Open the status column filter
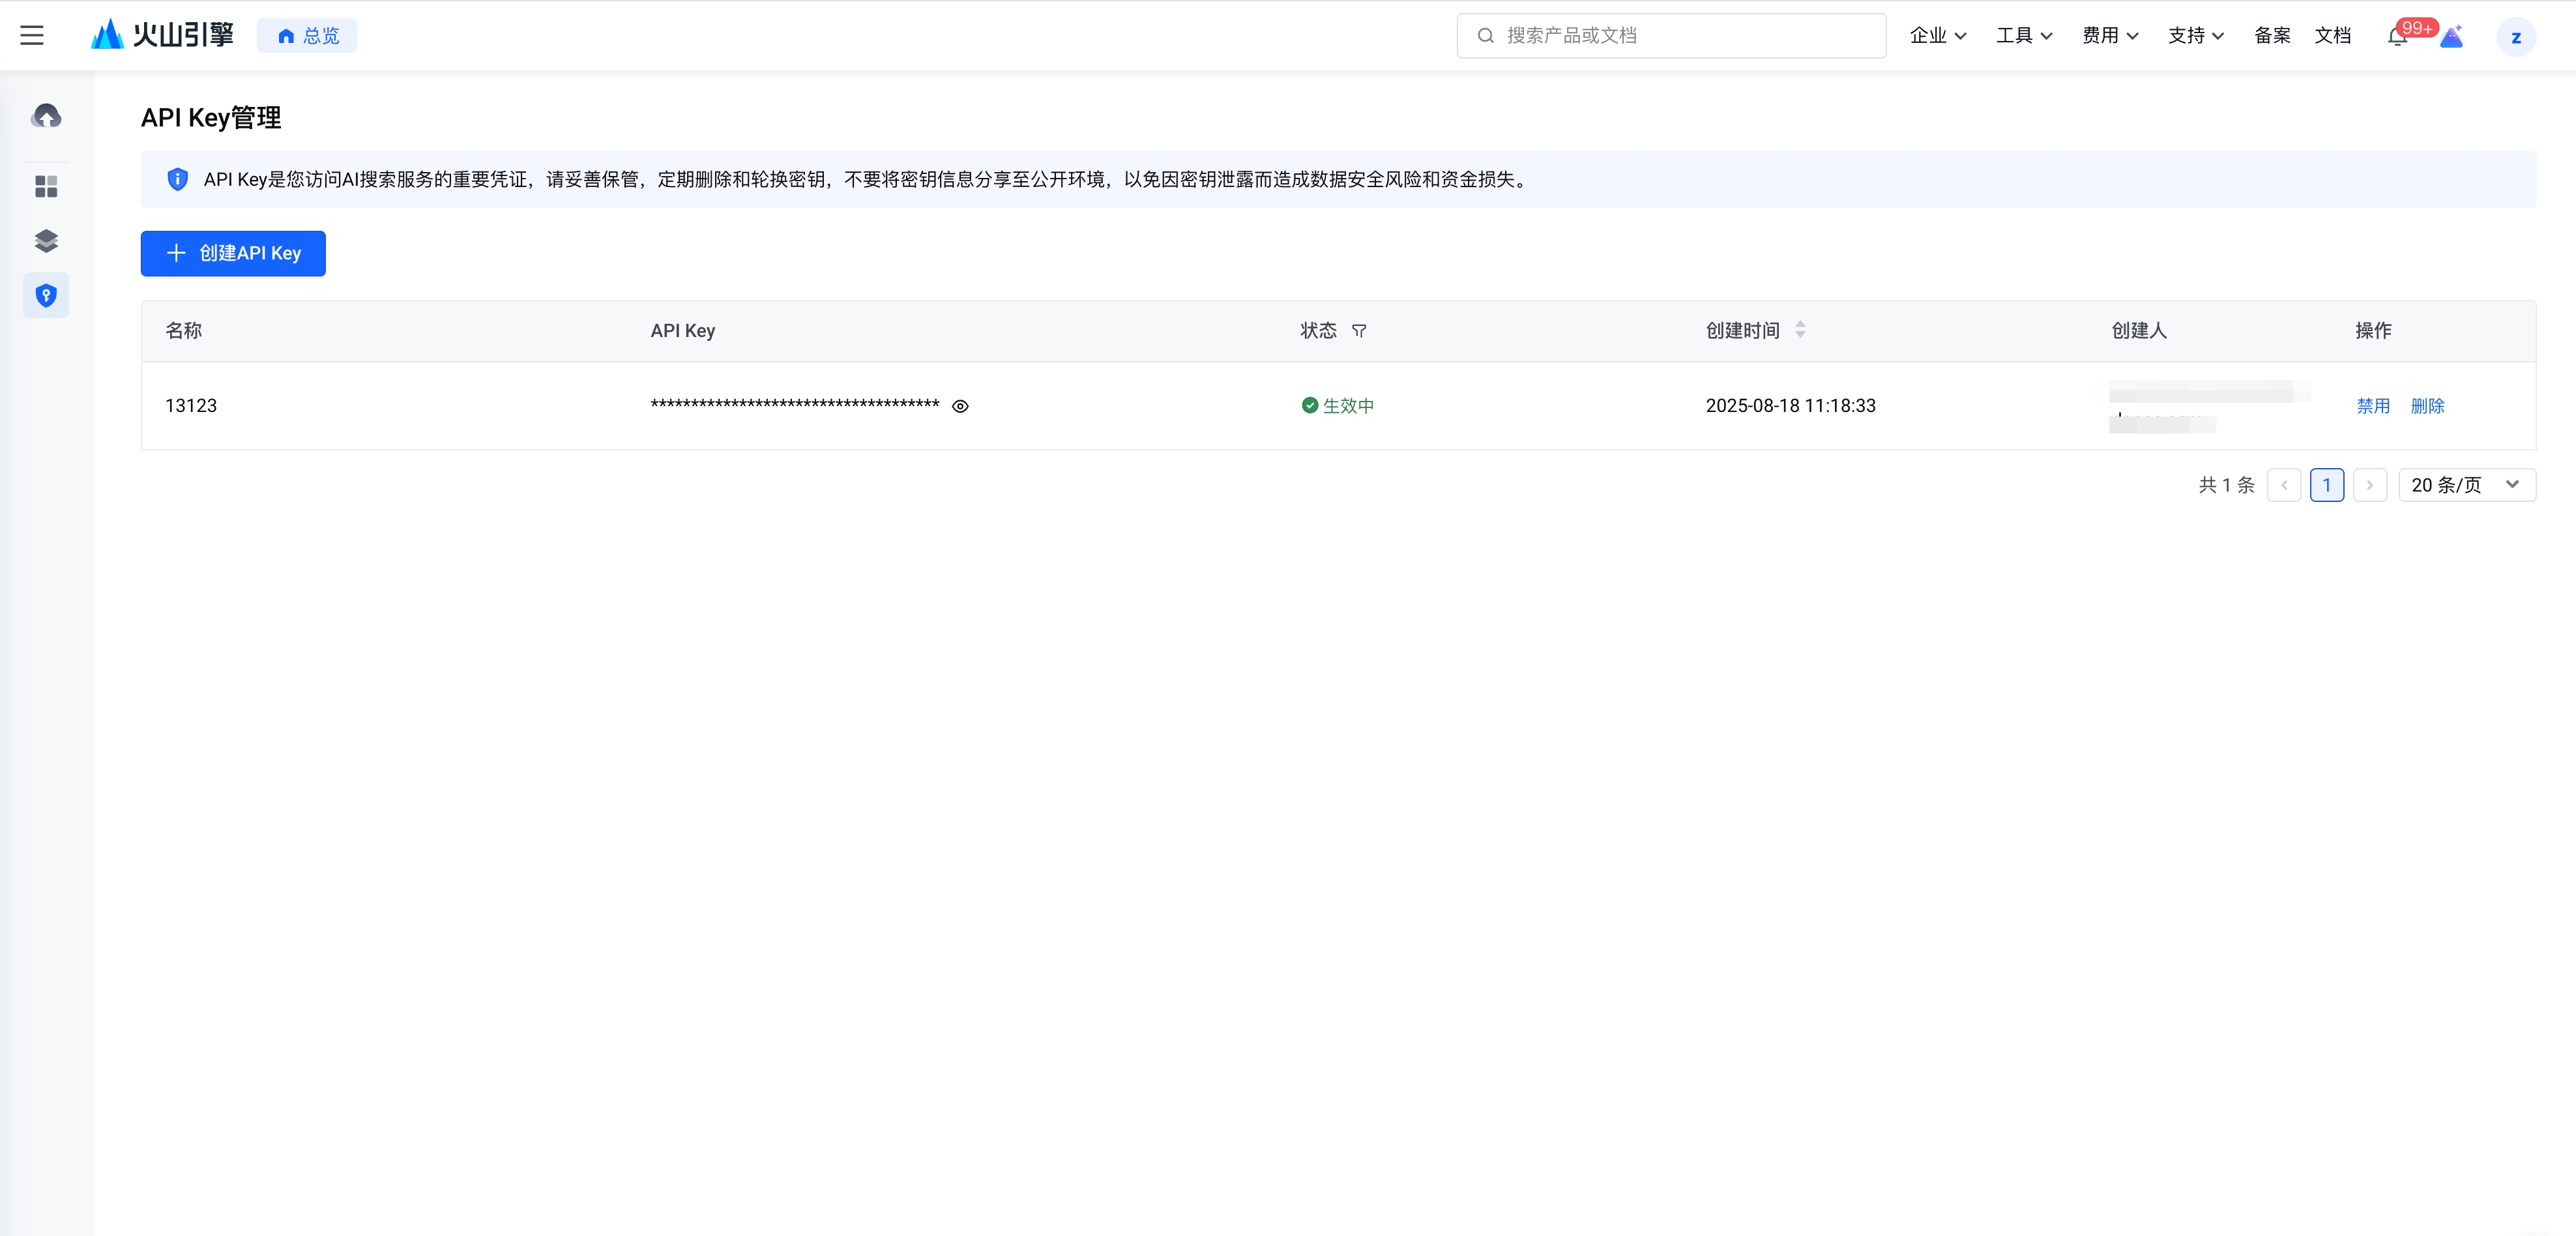 tap(1358, 331)
